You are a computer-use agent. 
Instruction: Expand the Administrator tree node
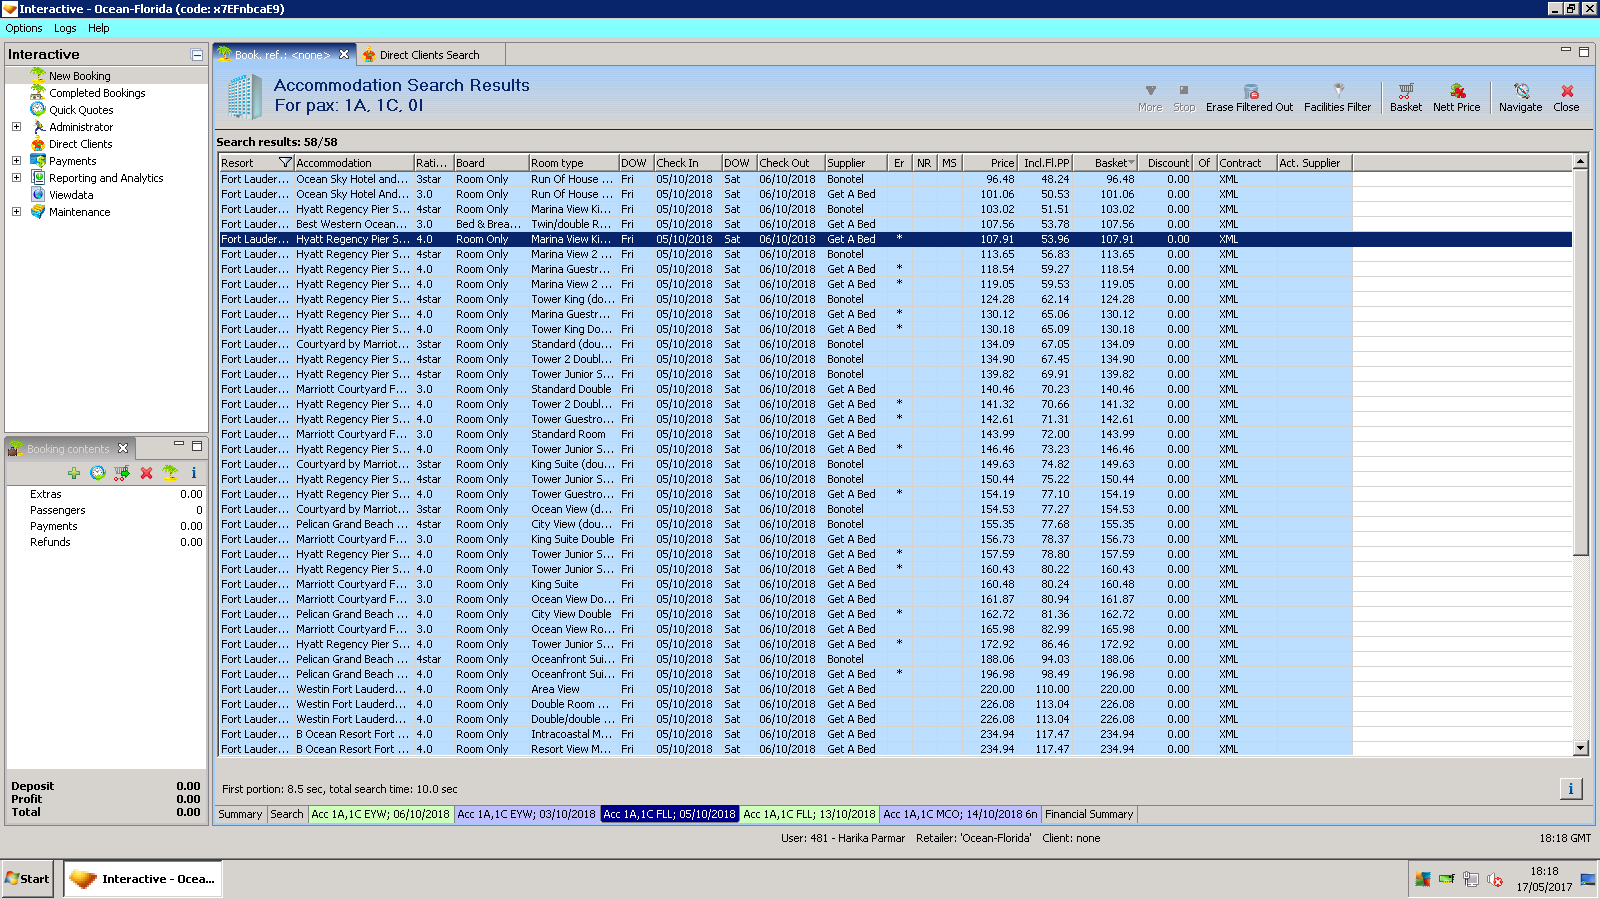pyautogui.click(x=16, y=127)
